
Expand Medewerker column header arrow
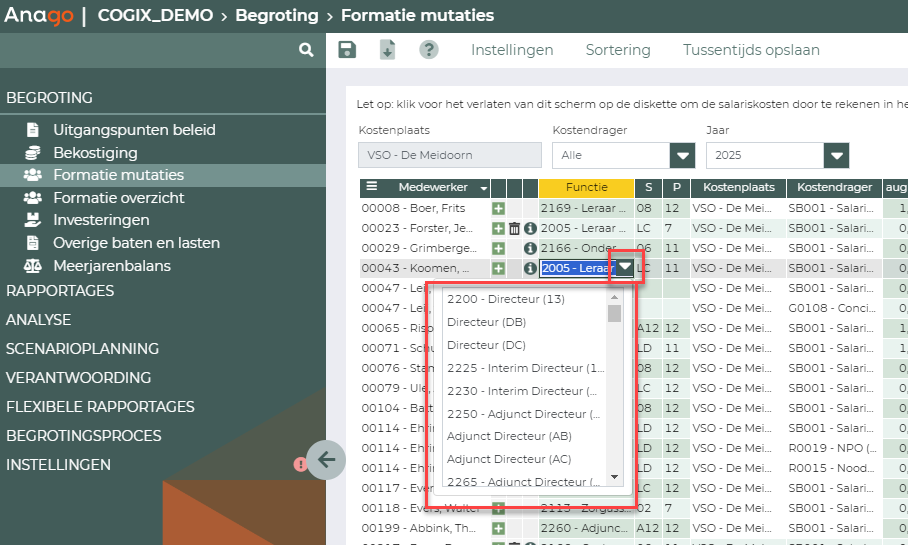pyautogui.click(x=484, y=188)
